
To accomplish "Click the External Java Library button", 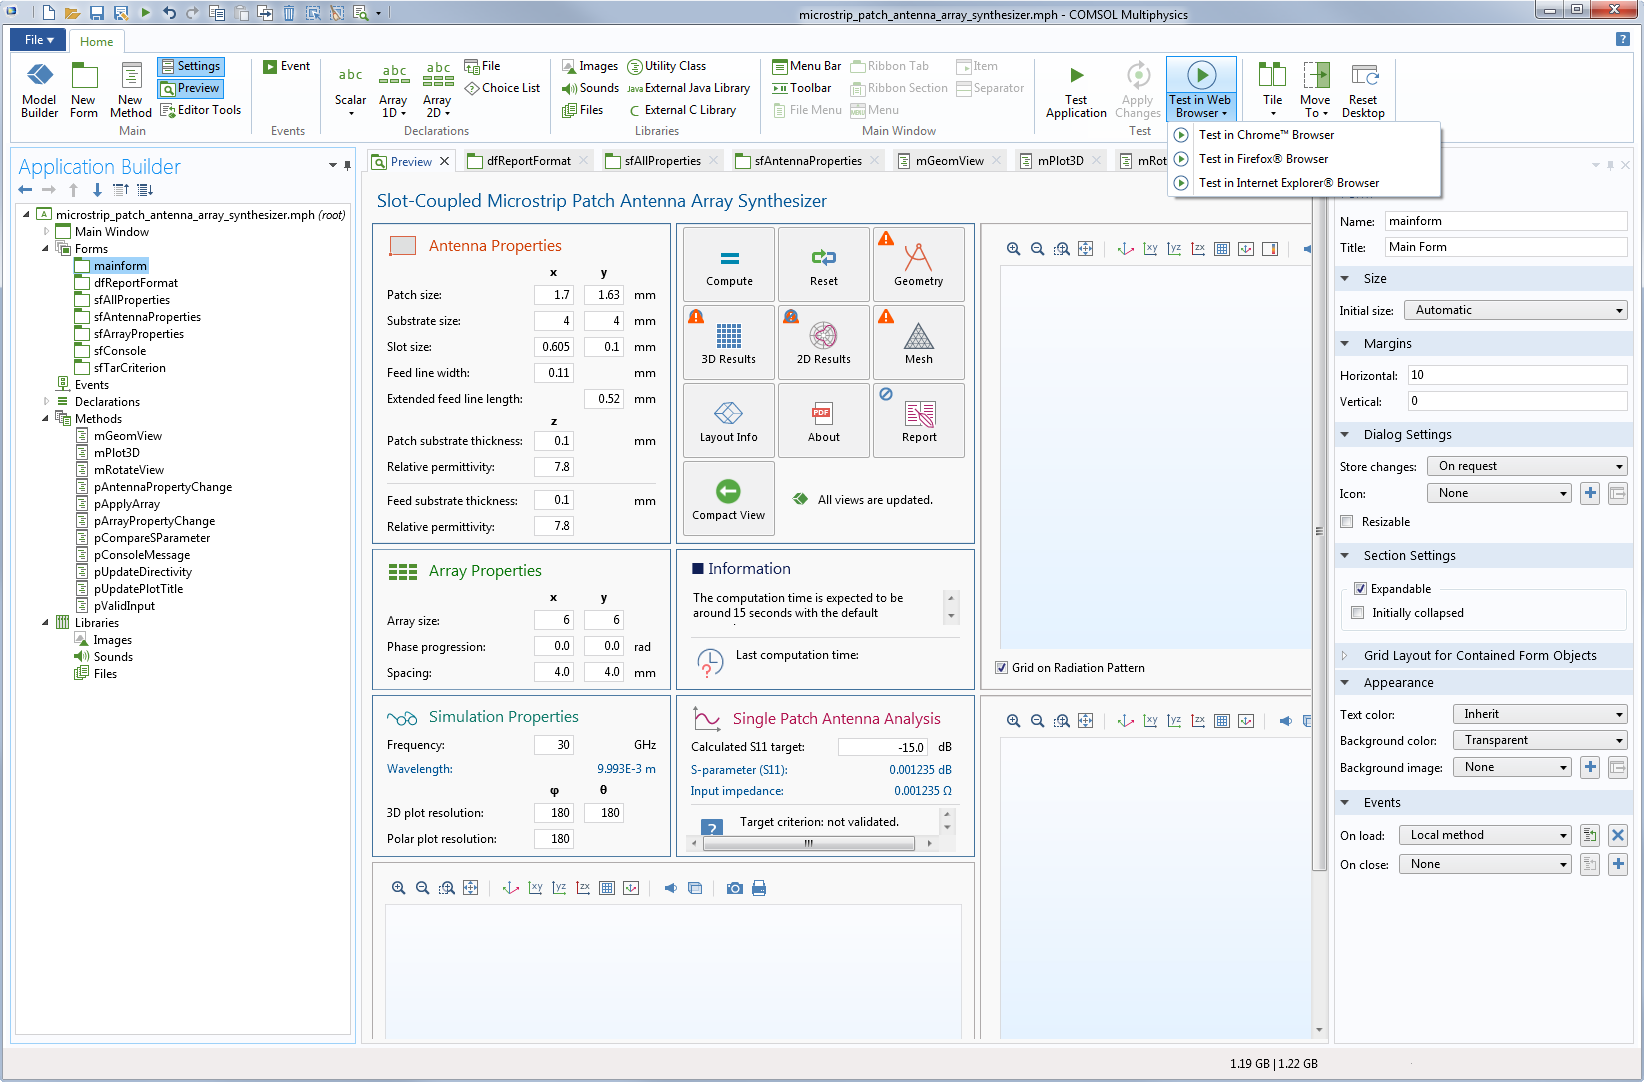I will pos(689,88).
